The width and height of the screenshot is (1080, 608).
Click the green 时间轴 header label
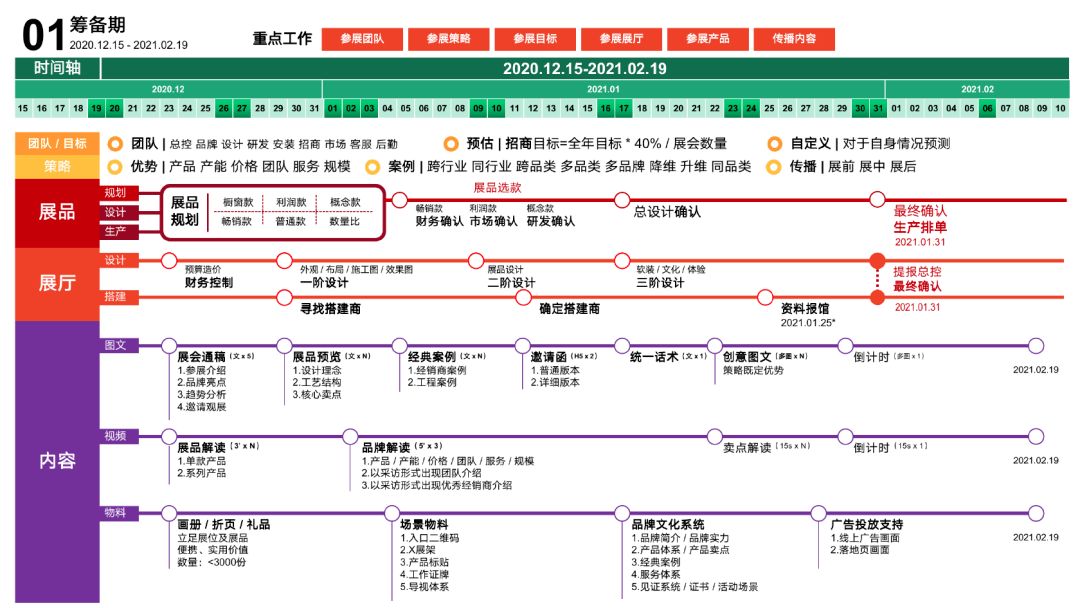(57, 69)
